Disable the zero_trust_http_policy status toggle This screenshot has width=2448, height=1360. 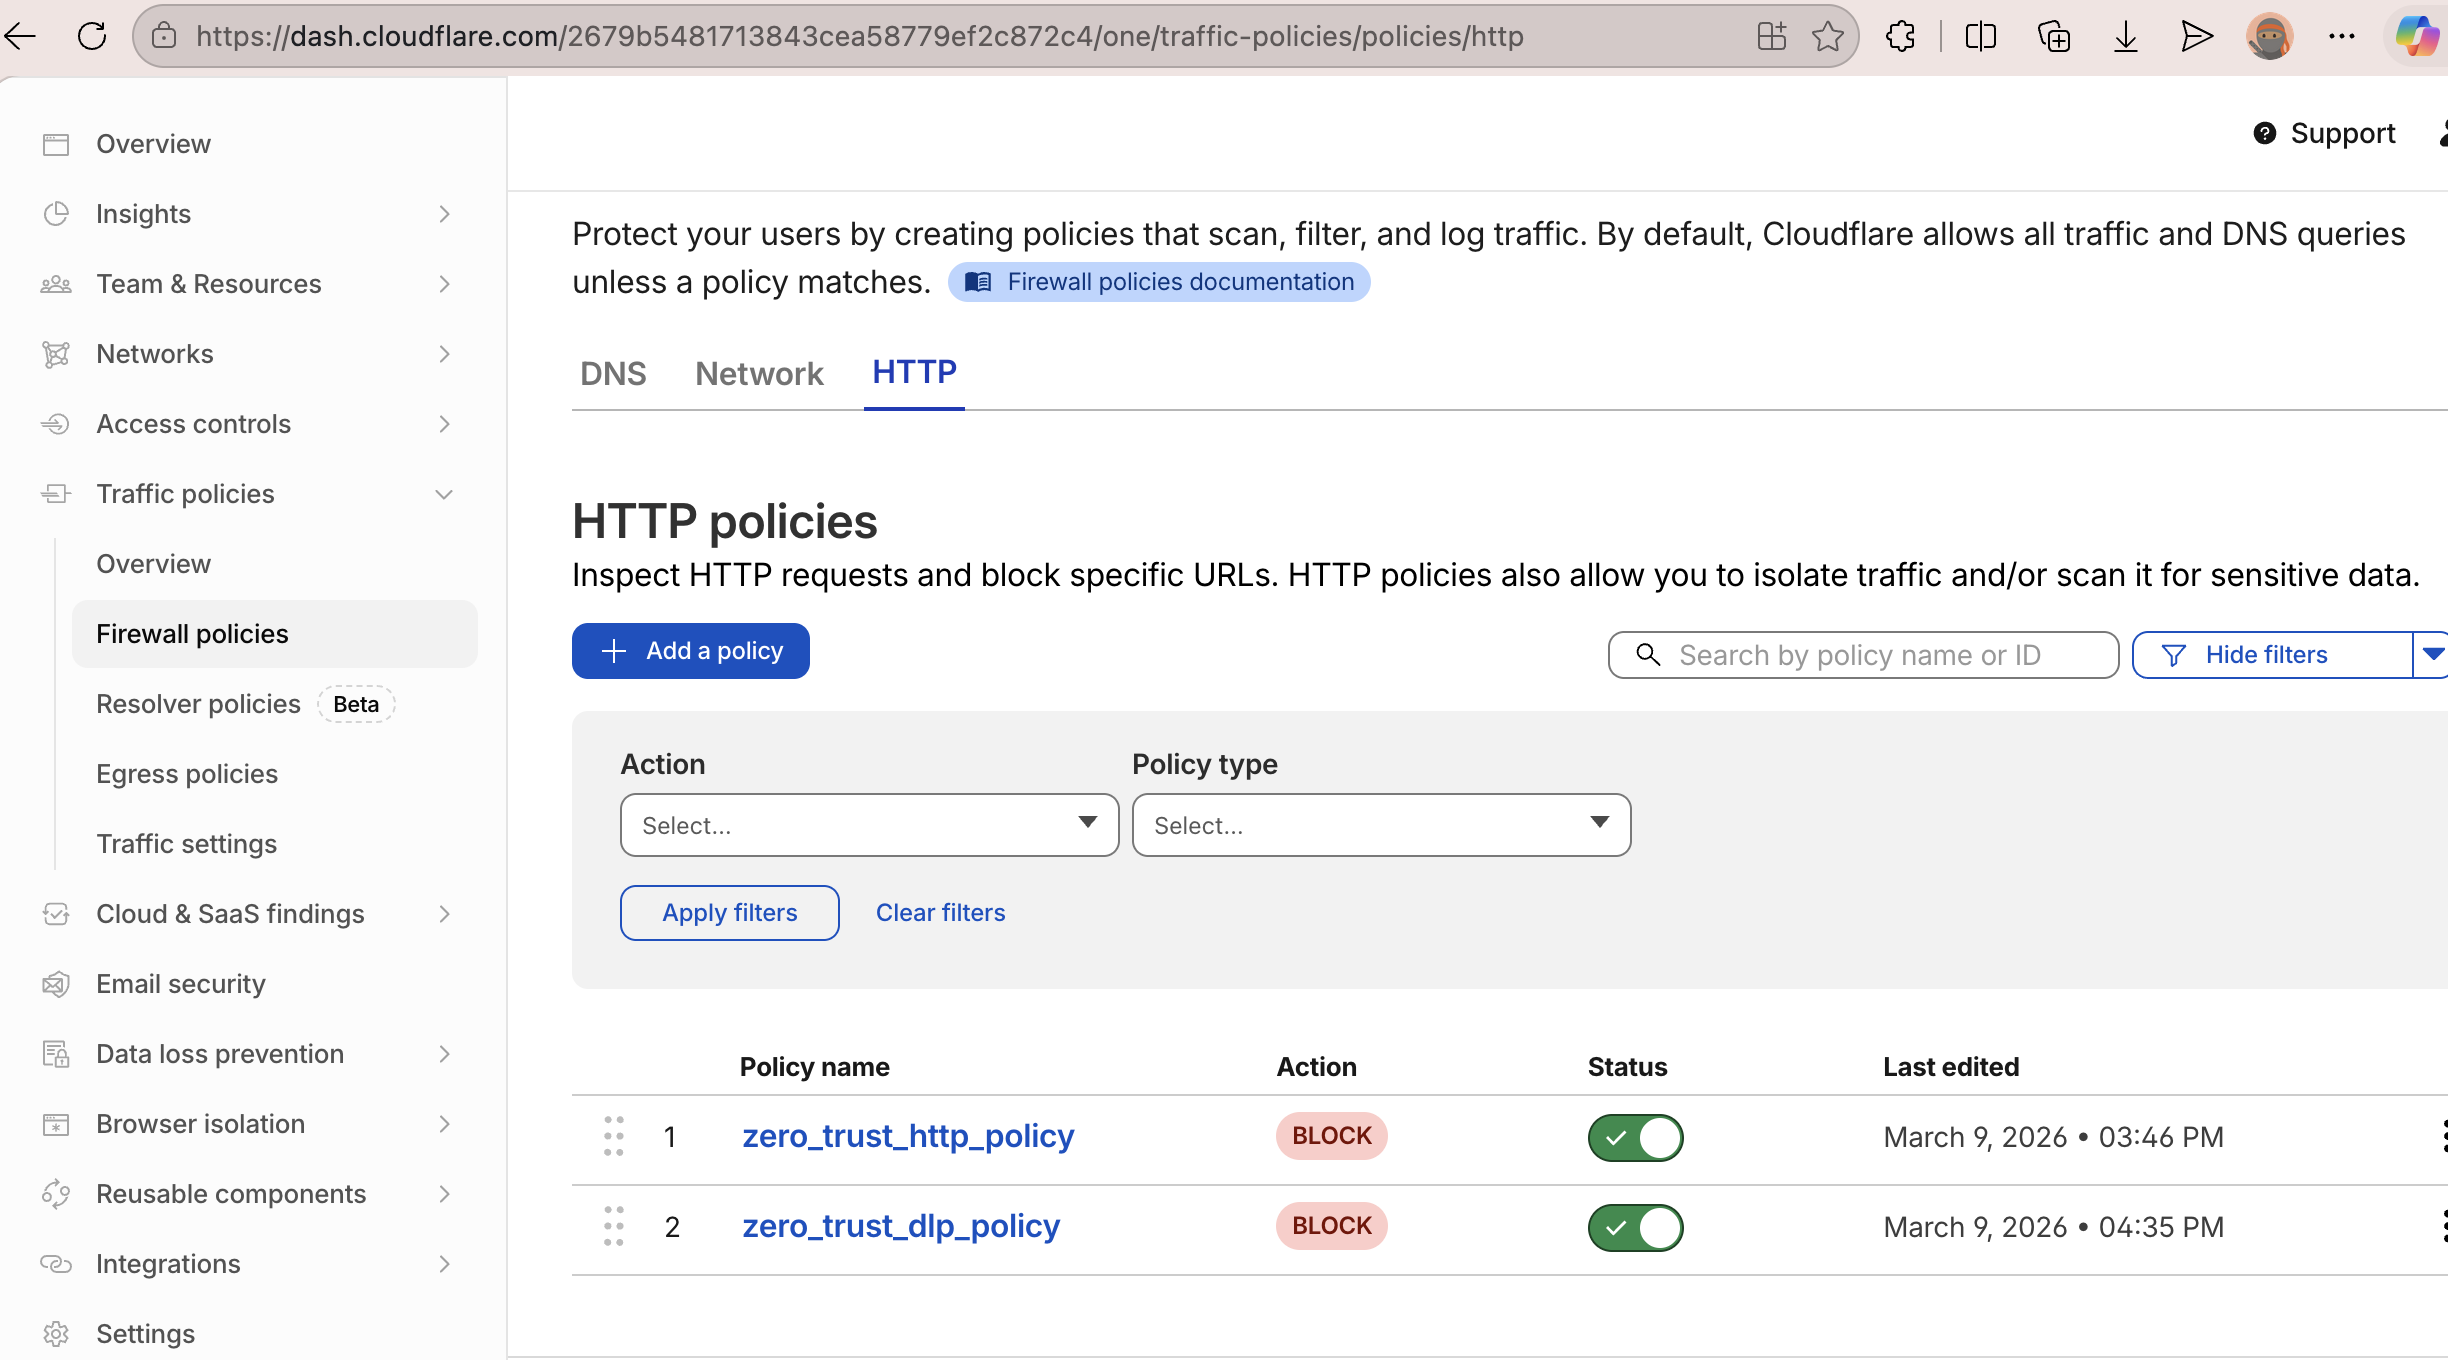point(1635,1137)
